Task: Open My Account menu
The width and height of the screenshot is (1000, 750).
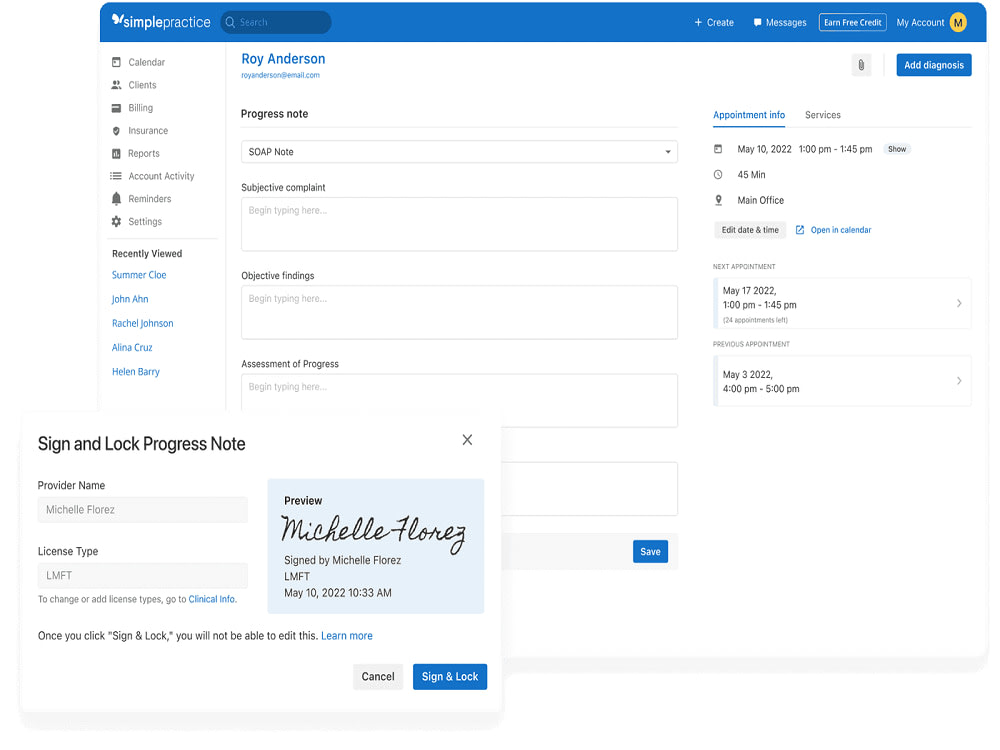Action: click(x=931, y=22)
